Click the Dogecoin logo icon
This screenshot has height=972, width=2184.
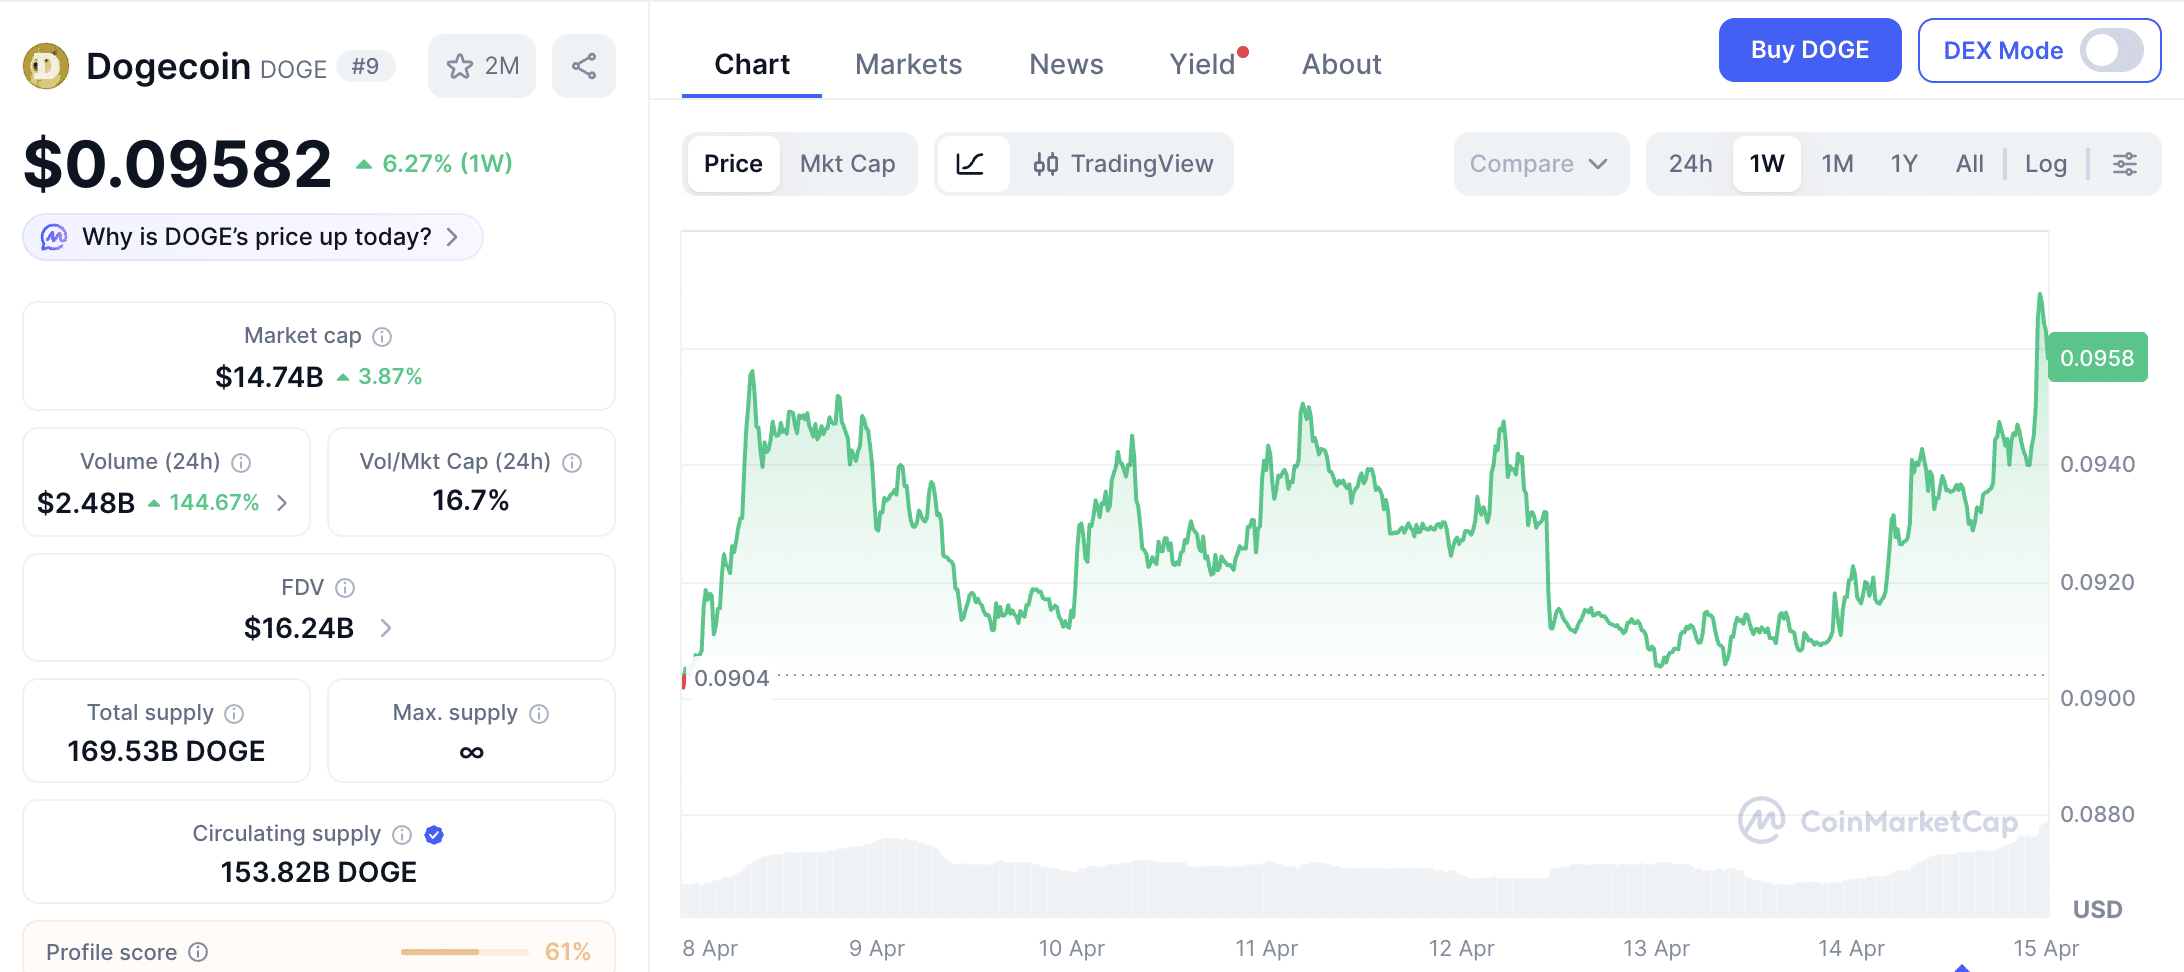tap(46, 67)
